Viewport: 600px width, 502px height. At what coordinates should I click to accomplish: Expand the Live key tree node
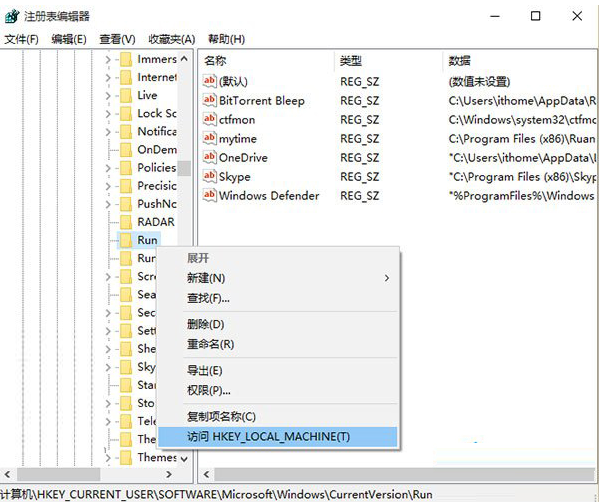pyautogui.click(x=108, y=95)
